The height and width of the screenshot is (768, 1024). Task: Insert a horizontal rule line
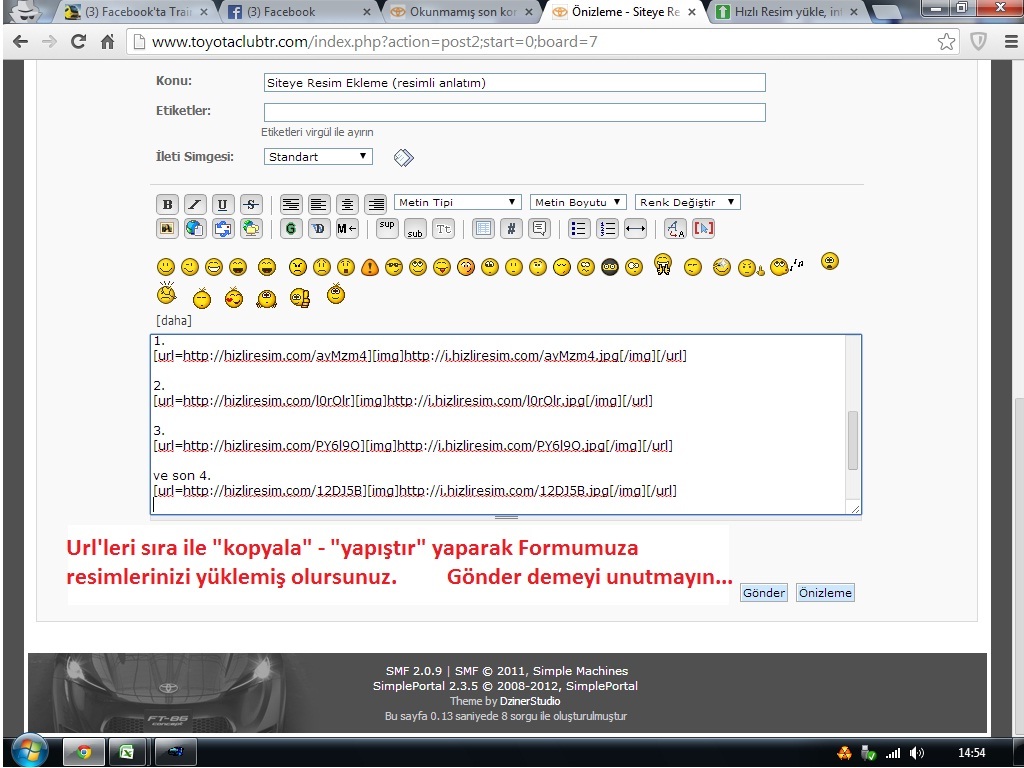635,228
